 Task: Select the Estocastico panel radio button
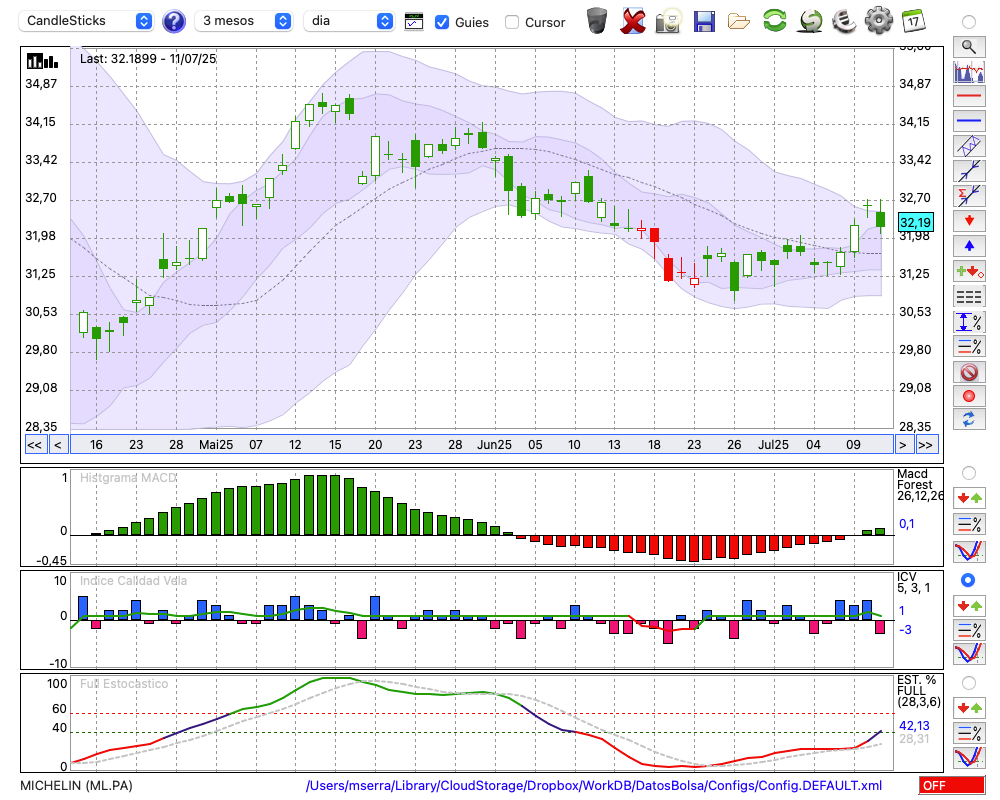tap(968, 683)
